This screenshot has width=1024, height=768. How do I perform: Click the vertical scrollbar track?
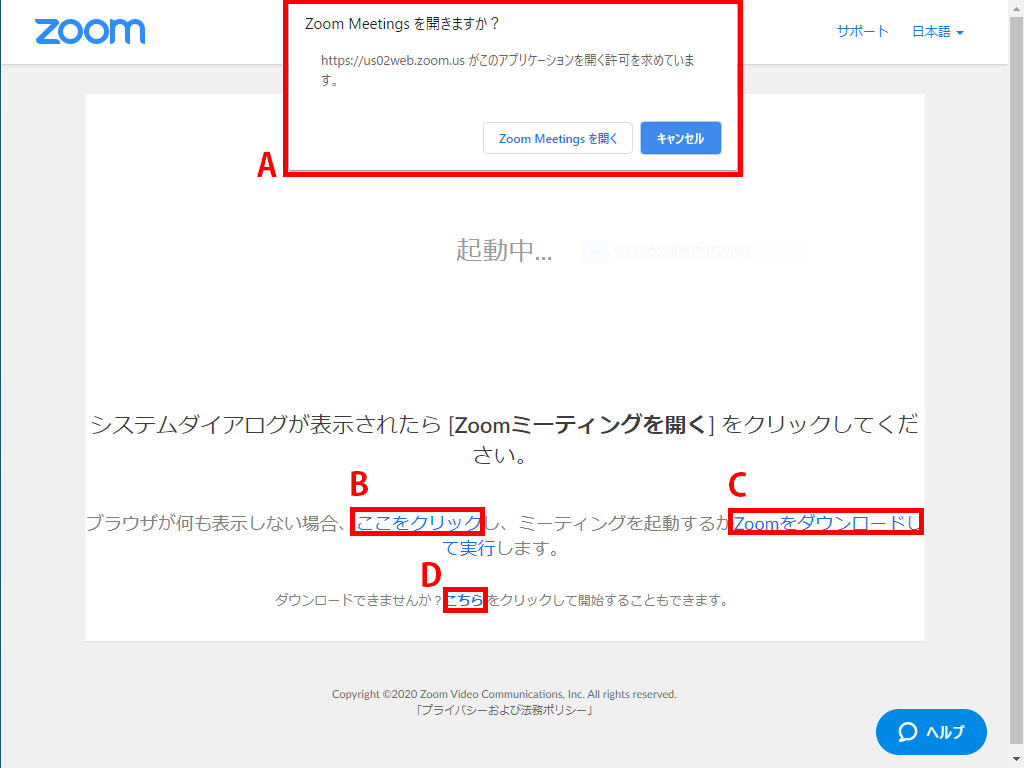click(1016, 384)
